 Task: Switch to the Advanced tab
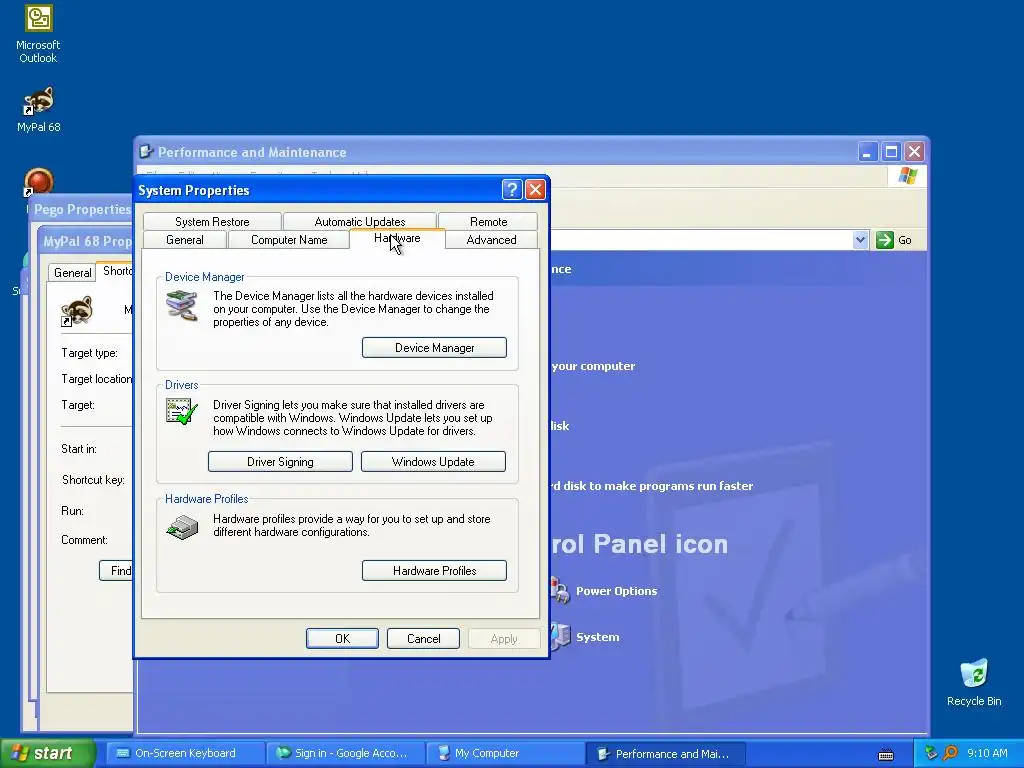[491, 240]
